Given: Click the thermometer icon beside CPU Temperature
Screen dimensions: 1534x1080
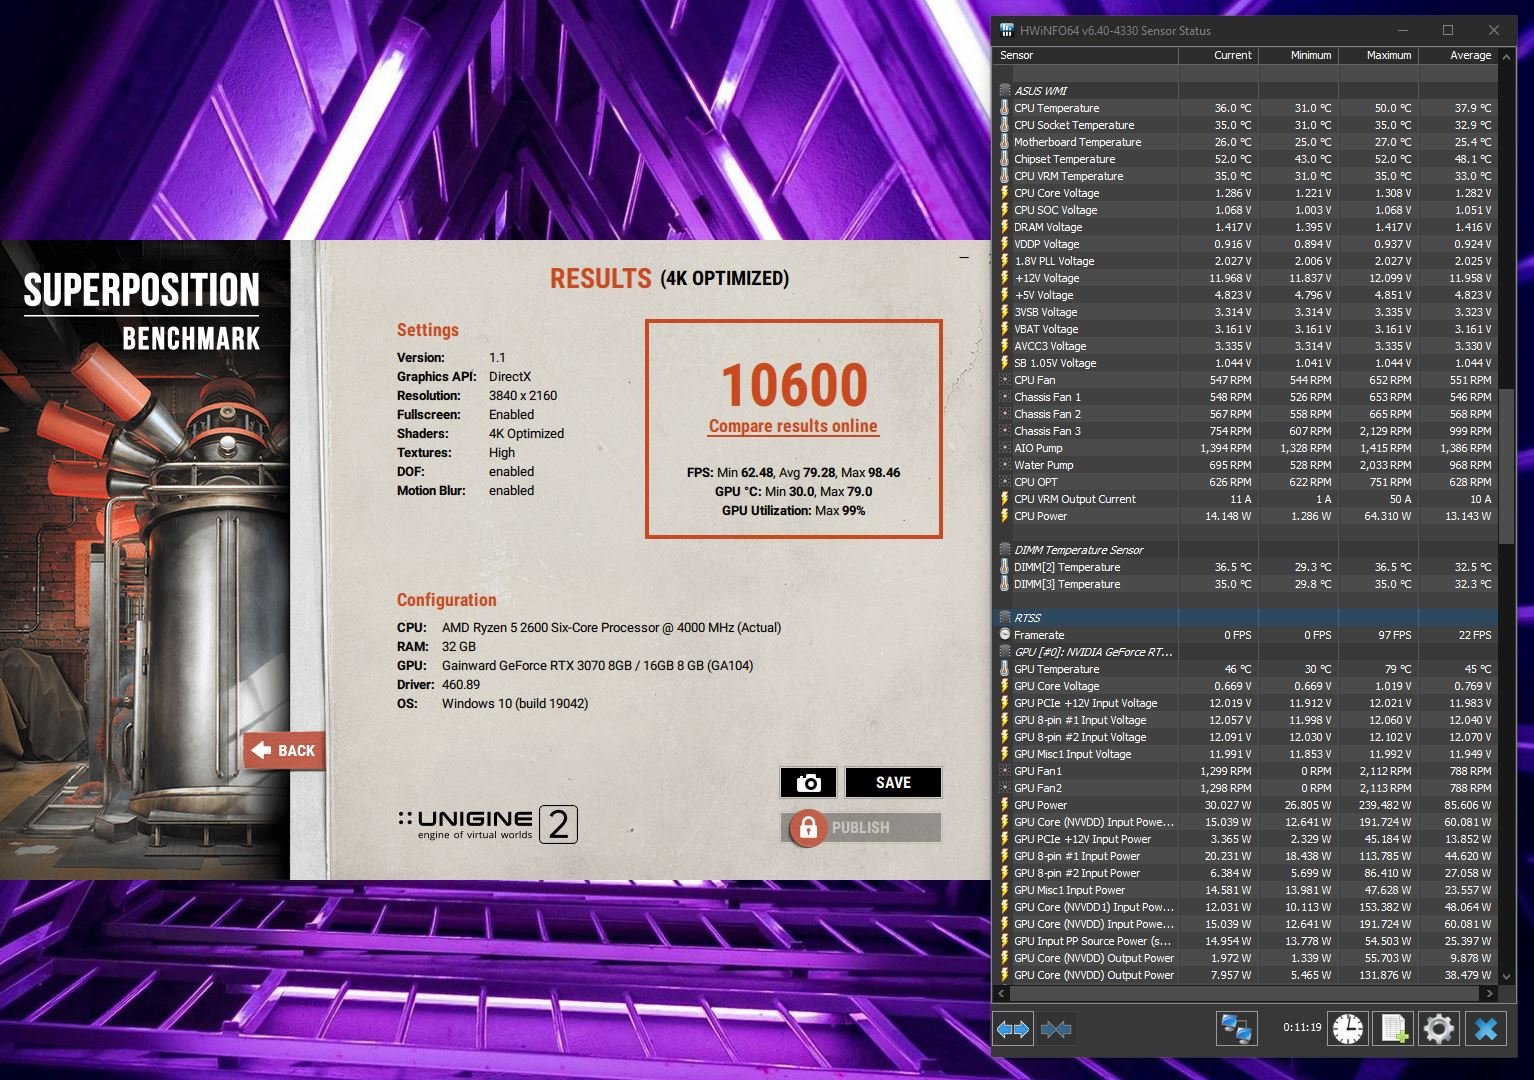Looking at the screenshot, I should (1005, 108).
